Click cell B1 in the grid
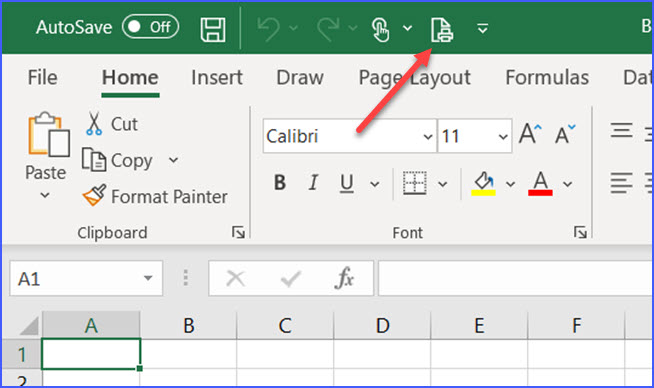 [x=189, y=354]
